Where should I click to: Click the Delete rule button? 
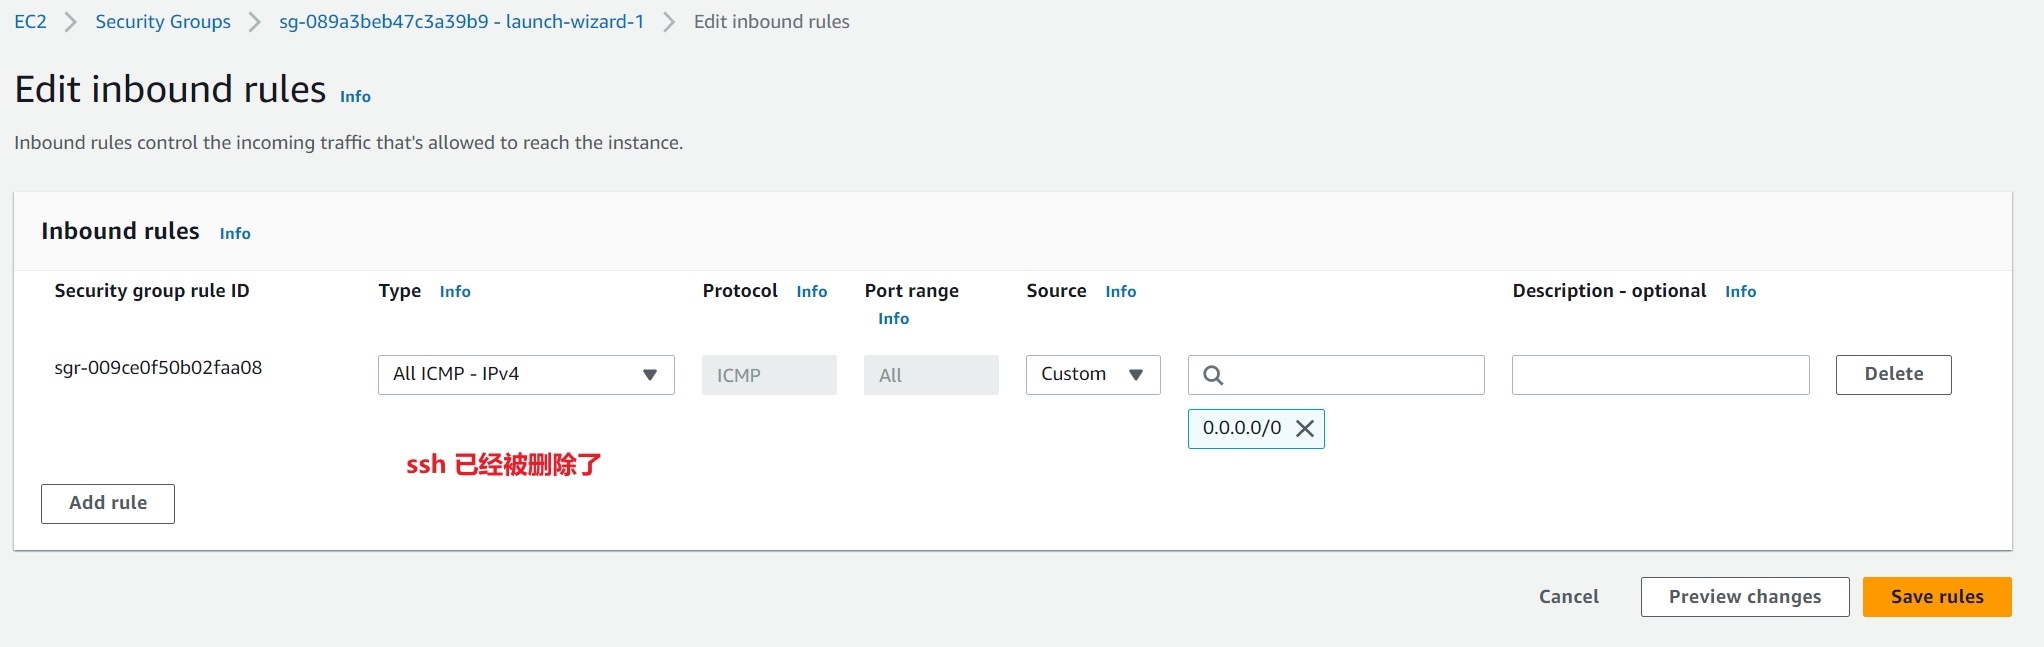click(1892, 375)
